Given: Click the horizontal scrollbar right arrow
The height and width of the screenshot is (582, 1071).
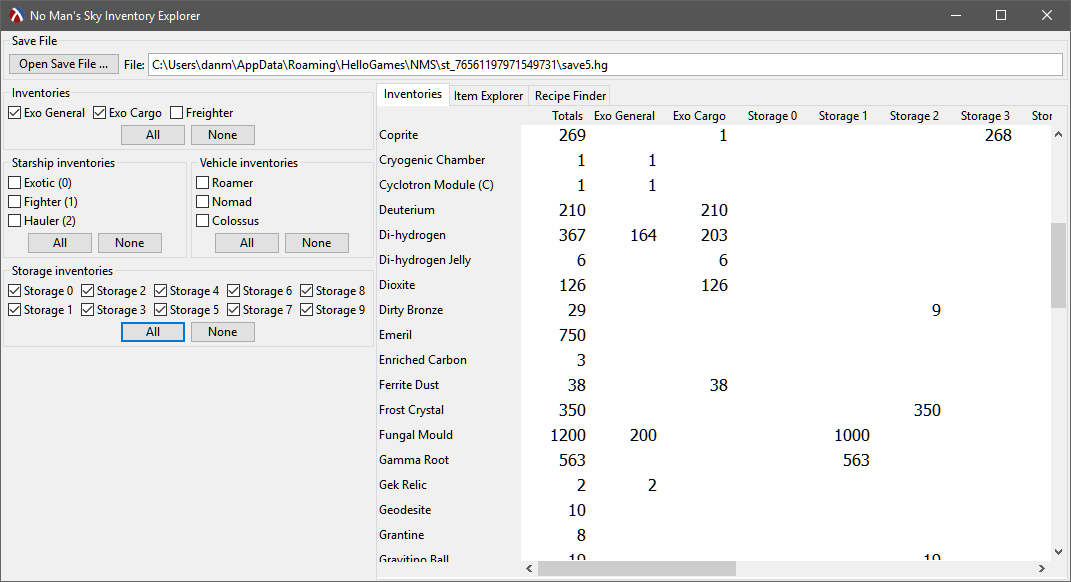Looking at the screenshot, I should [1042, 568].
